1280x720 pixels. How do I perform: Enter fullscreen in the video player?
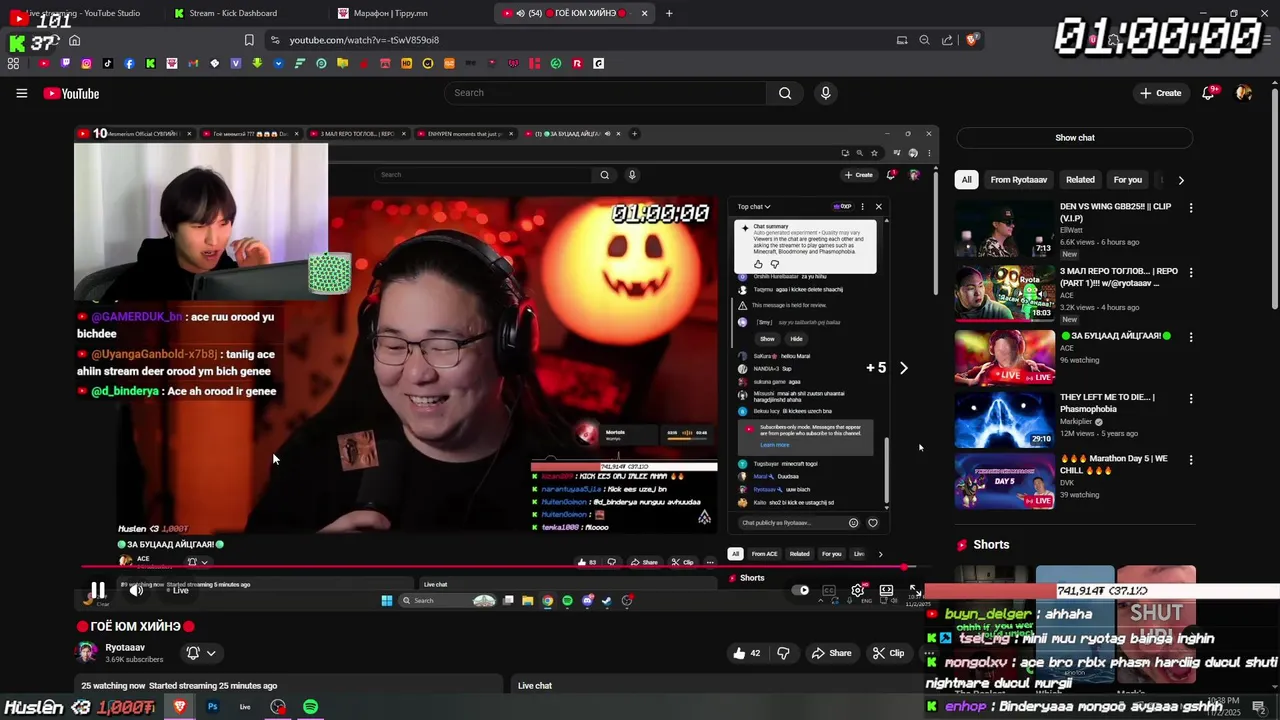point(914,590)
